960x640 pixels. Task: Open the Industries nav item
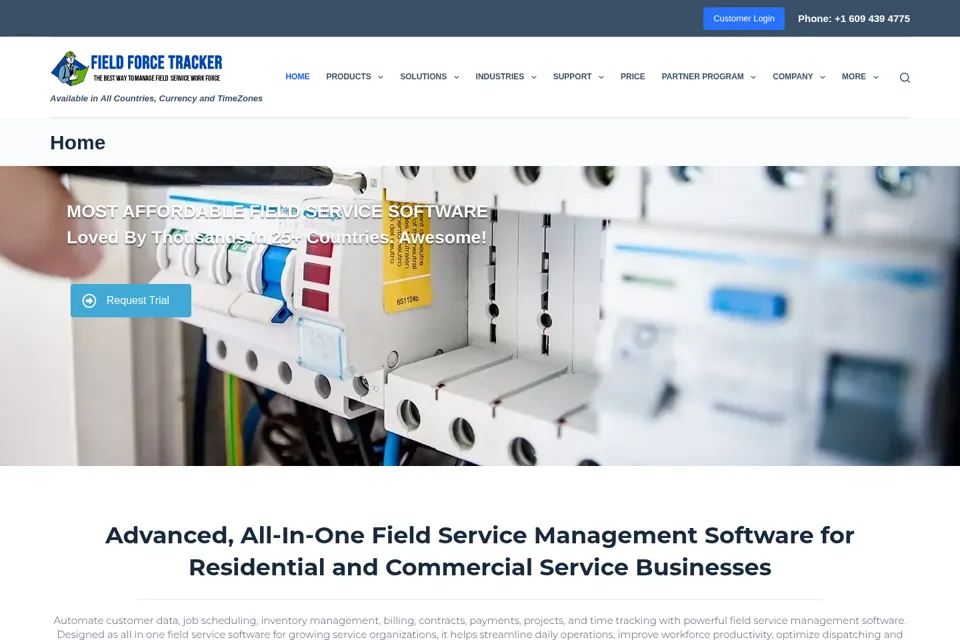coord(500,77)
